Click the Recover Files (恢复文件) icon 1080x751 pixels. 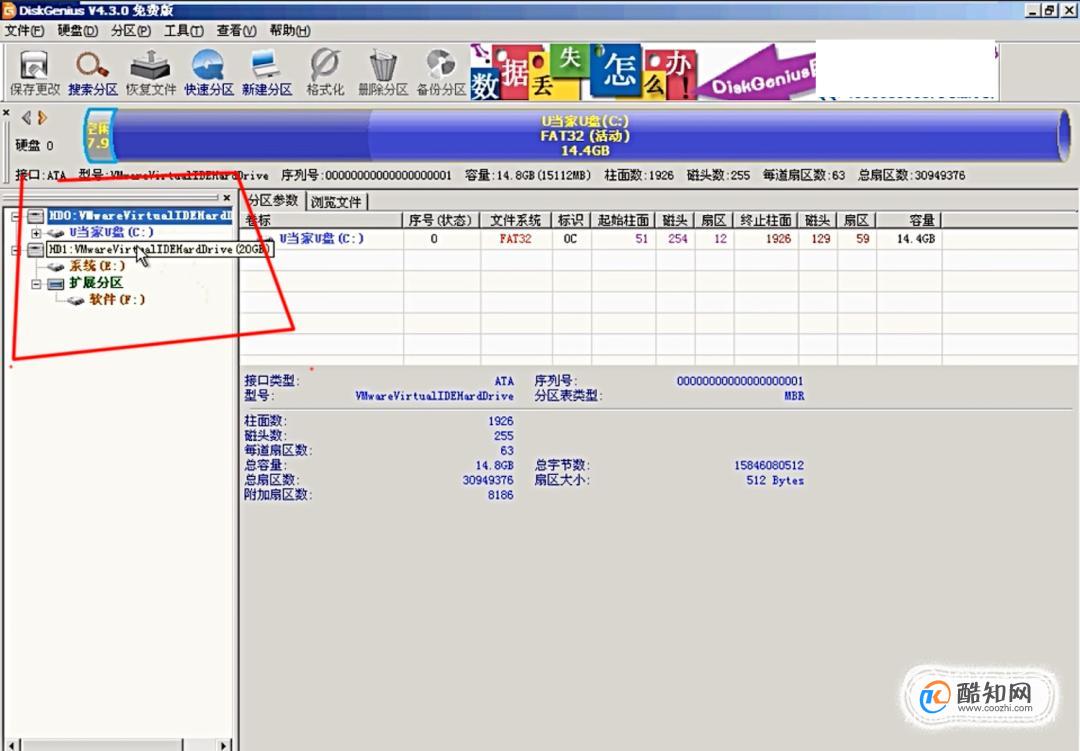(x=150, y=73)
